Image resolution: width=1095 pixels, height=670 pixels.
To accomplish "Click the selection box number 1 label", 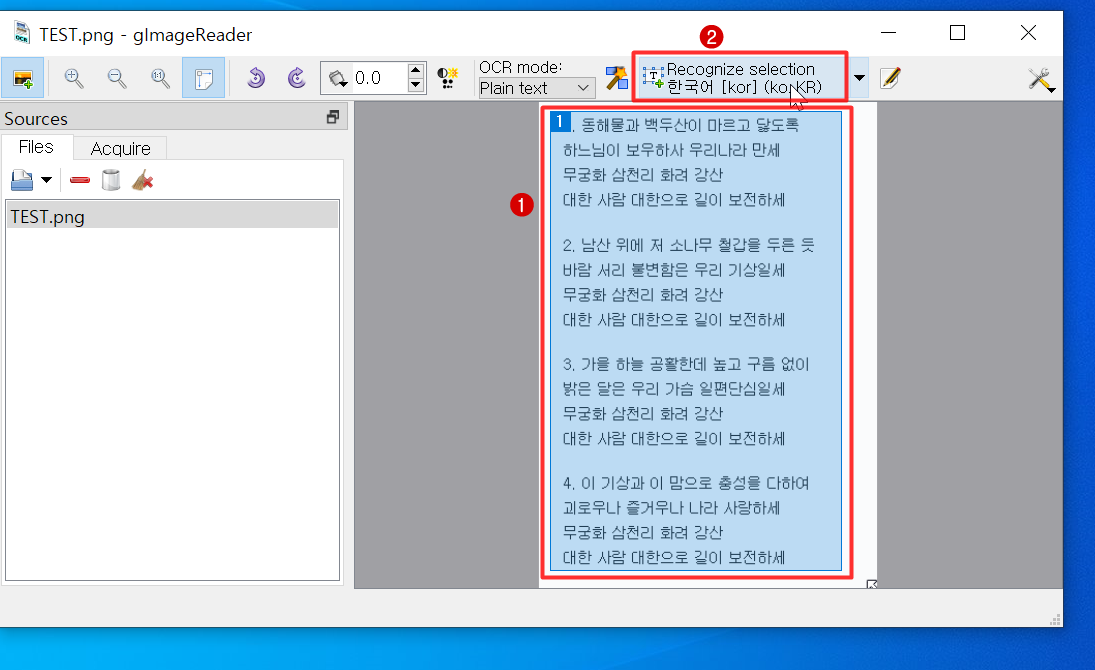I will [560, 122].
